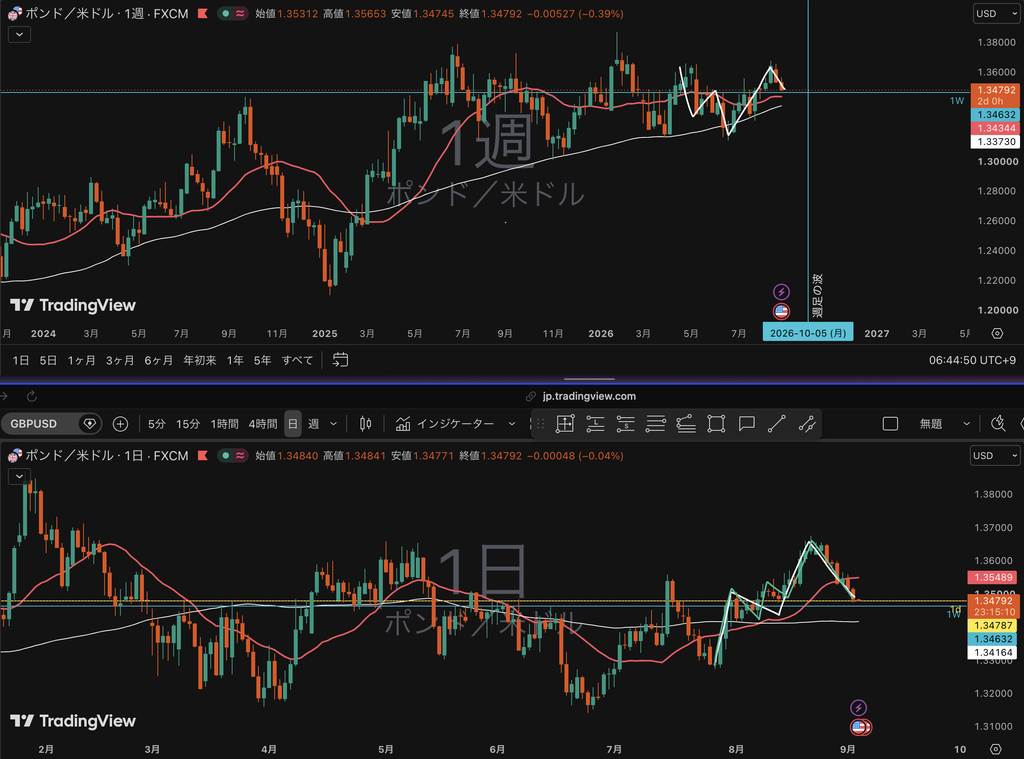Click the add symbol plus icon

tap(120, 424)
